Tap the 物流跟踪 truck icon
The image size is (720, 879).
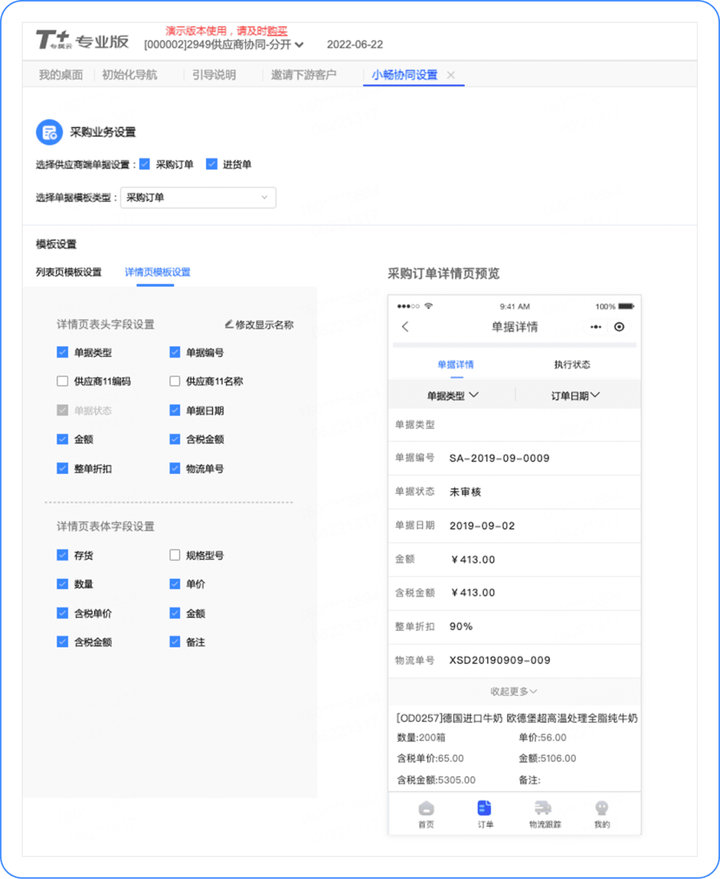pyautogui.click(x=543, y=808)
